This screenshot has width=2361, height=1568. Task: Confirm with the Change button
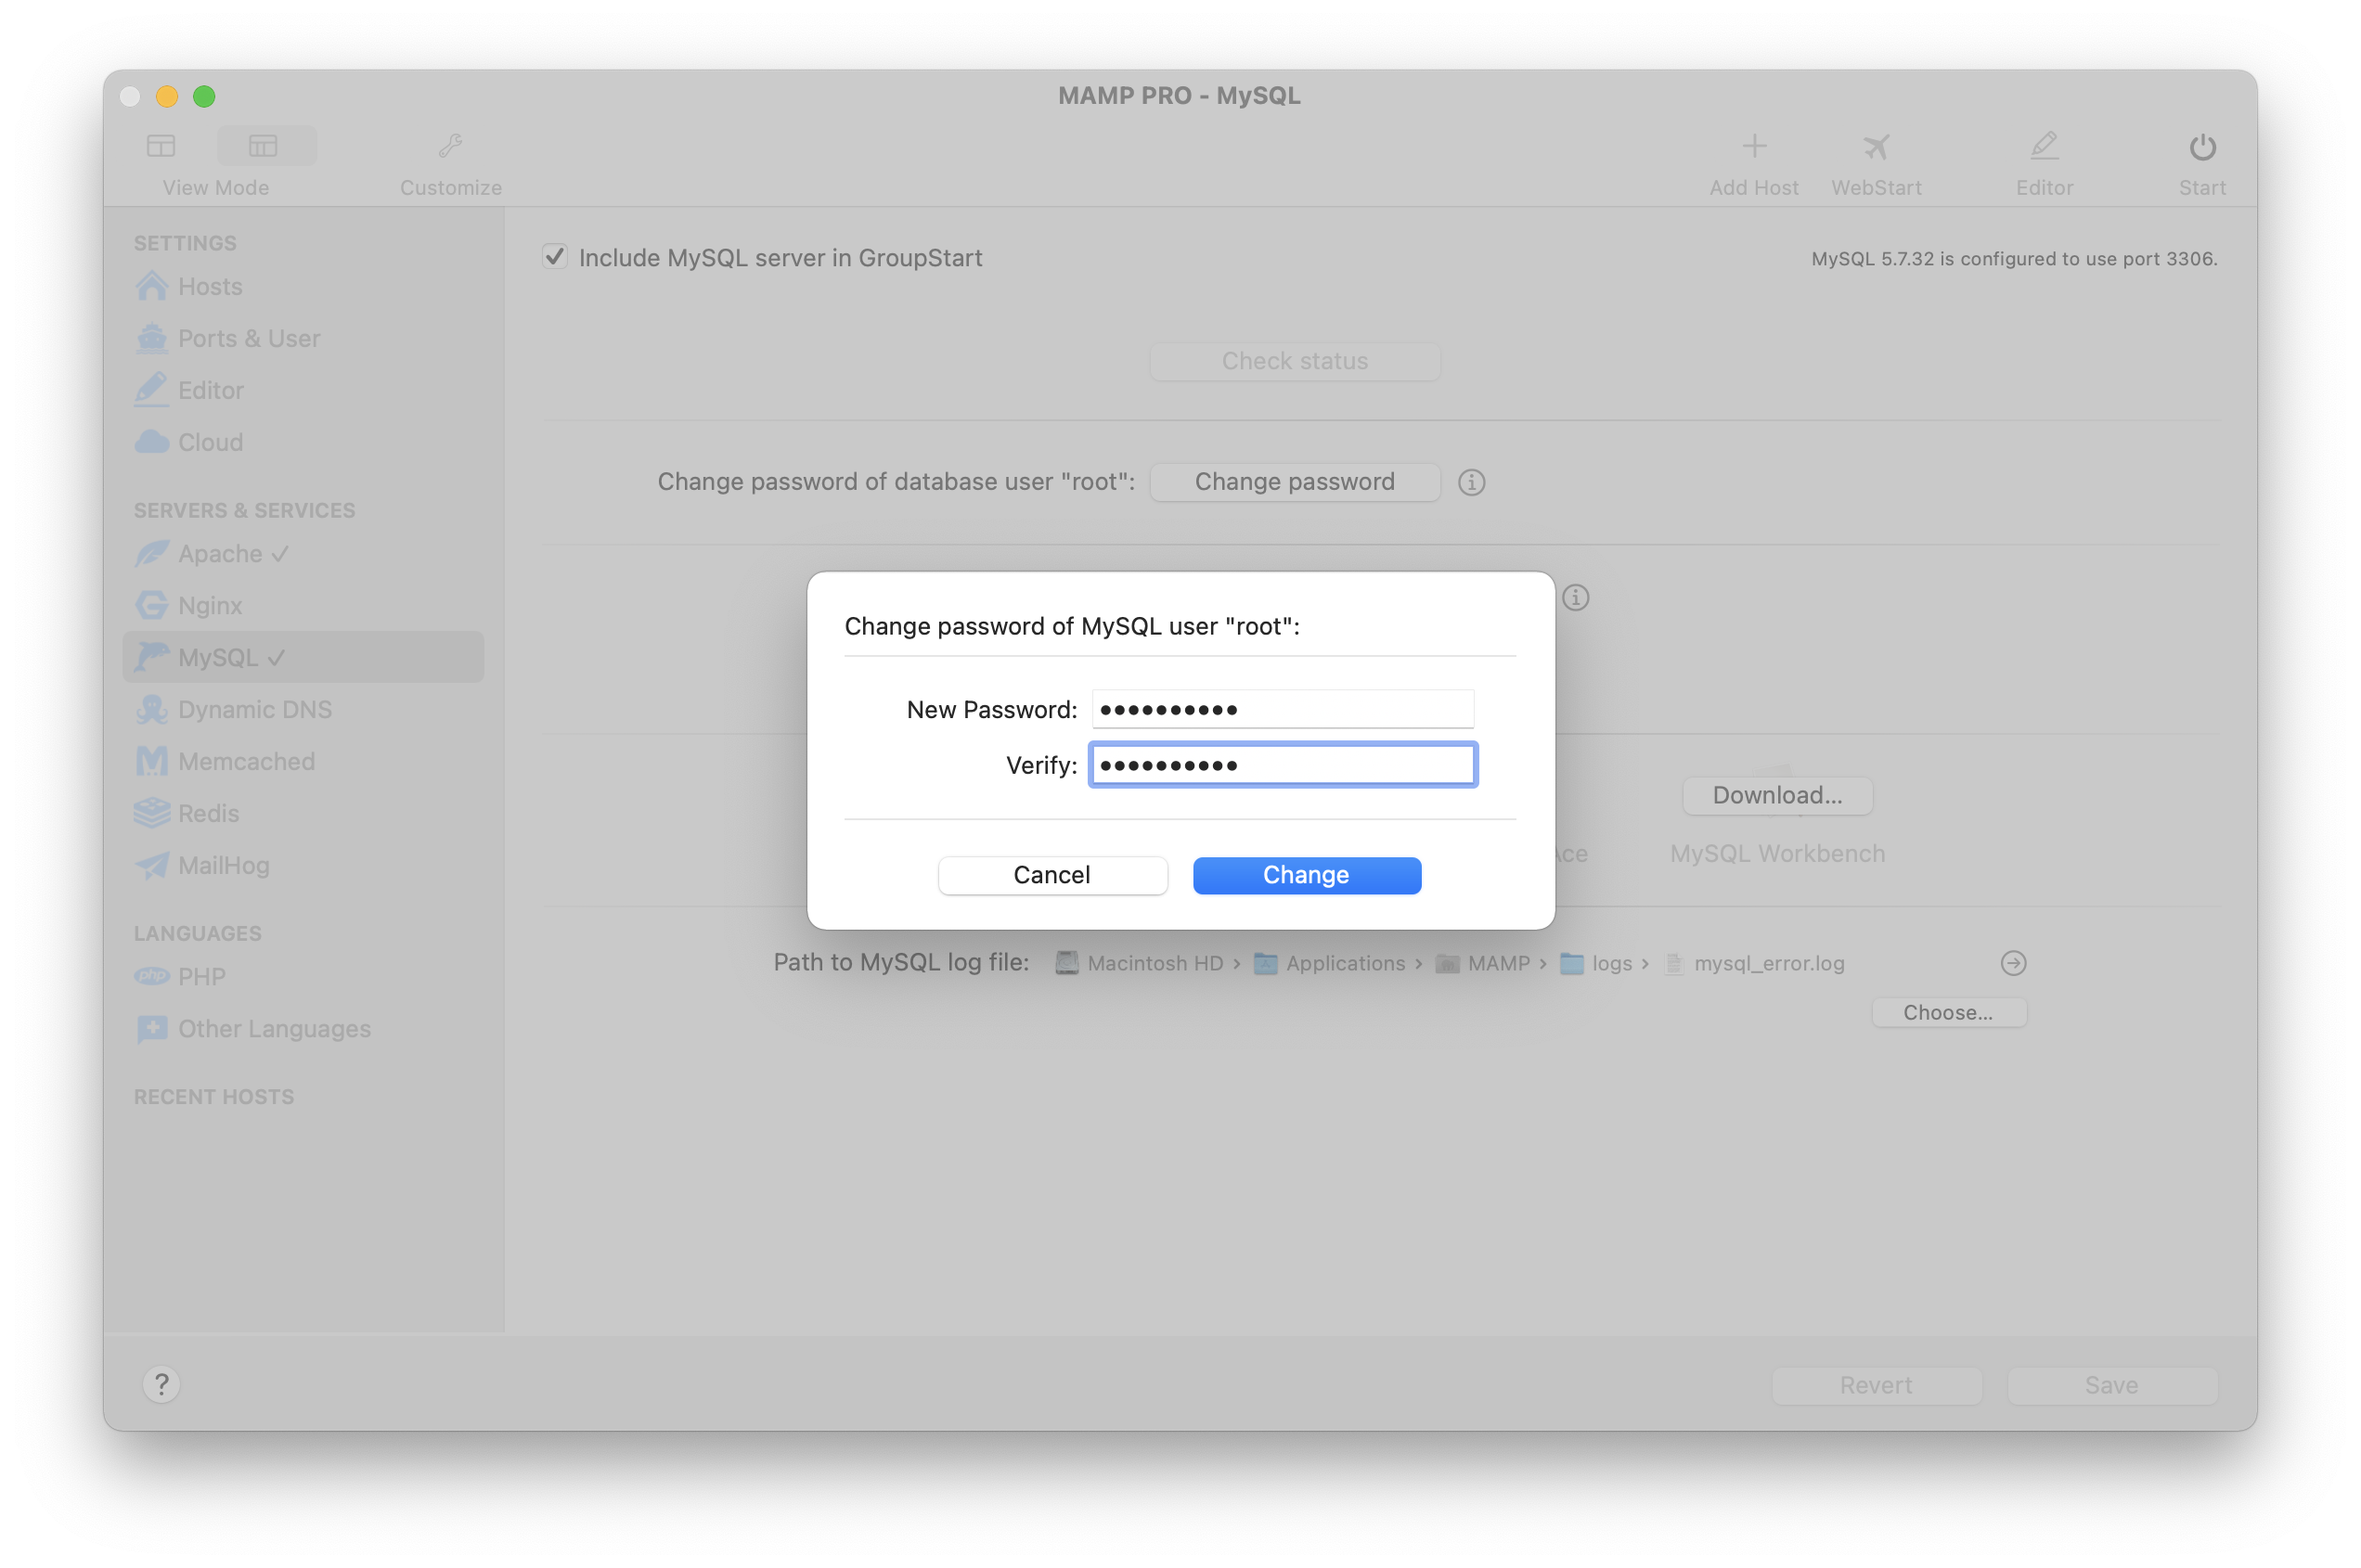pyautogui.click(x=1306, y=874)
